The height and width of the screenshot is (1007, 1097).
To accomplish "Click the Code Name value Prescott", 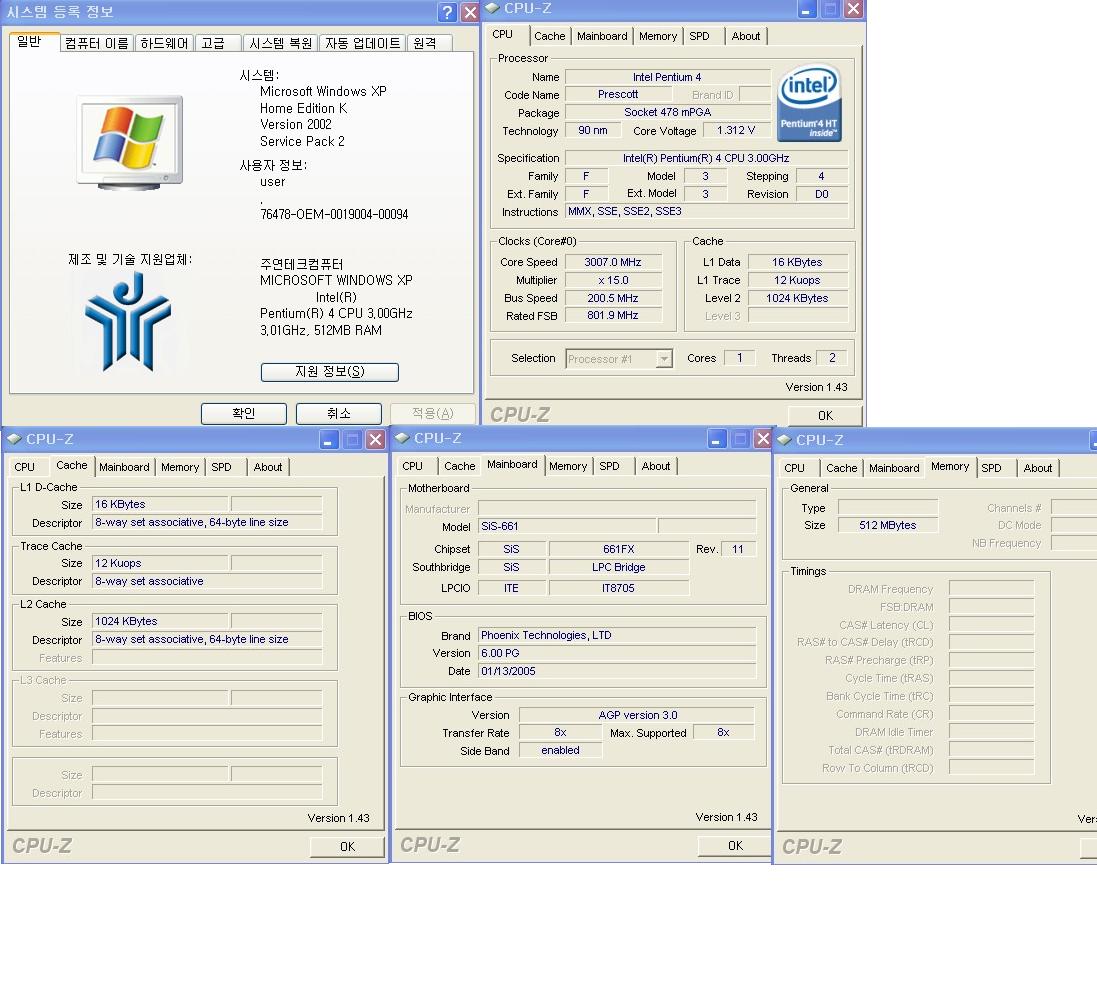I will tap(618, 94).
